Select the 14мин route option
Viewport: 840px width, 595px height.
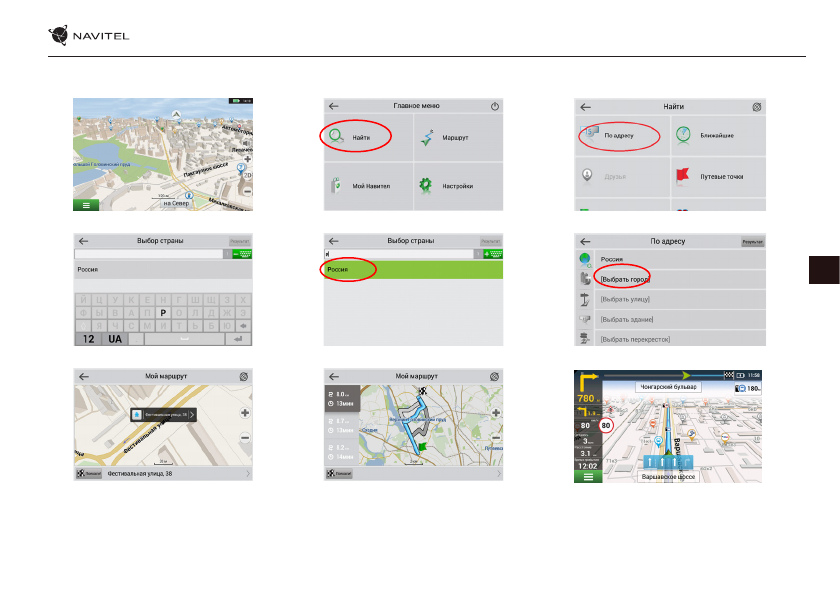[342, 452]
